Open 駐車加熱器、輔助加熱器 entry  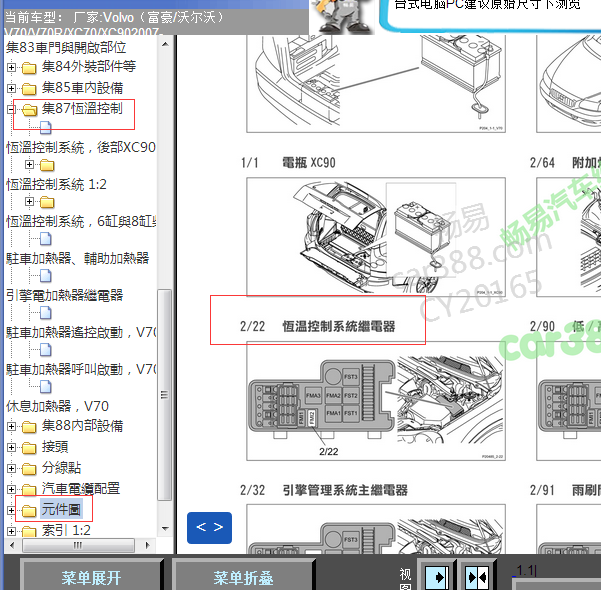point(77,258)
